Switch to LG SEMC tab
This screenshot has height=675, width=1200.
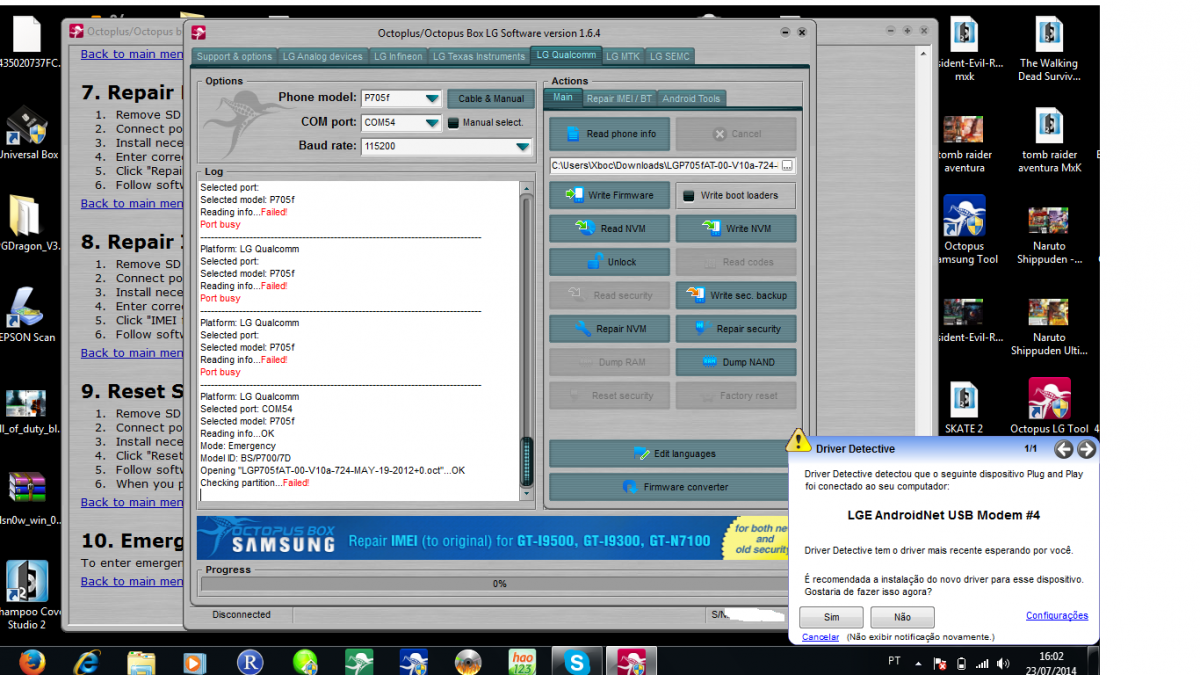coord(670,56)
